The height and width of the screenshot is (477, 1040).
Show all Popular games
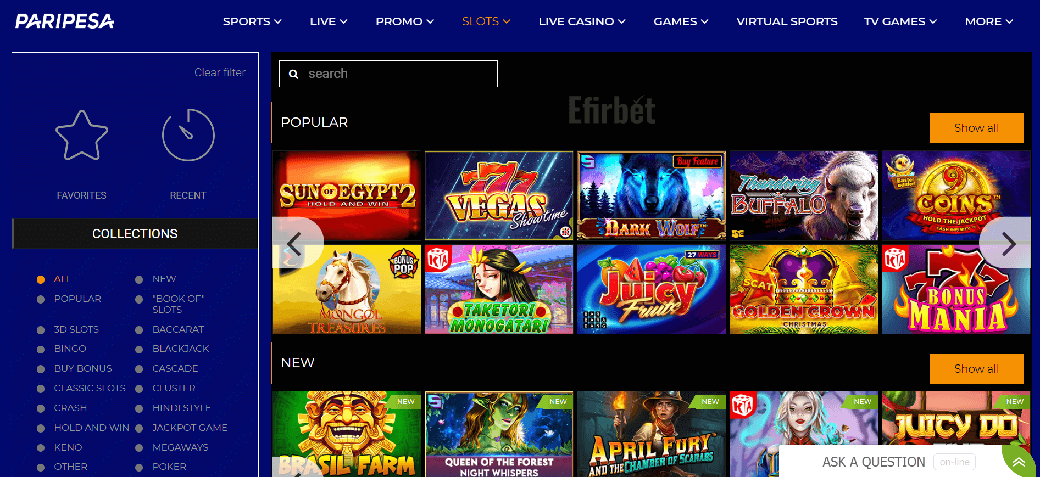(x=976, y=128)
